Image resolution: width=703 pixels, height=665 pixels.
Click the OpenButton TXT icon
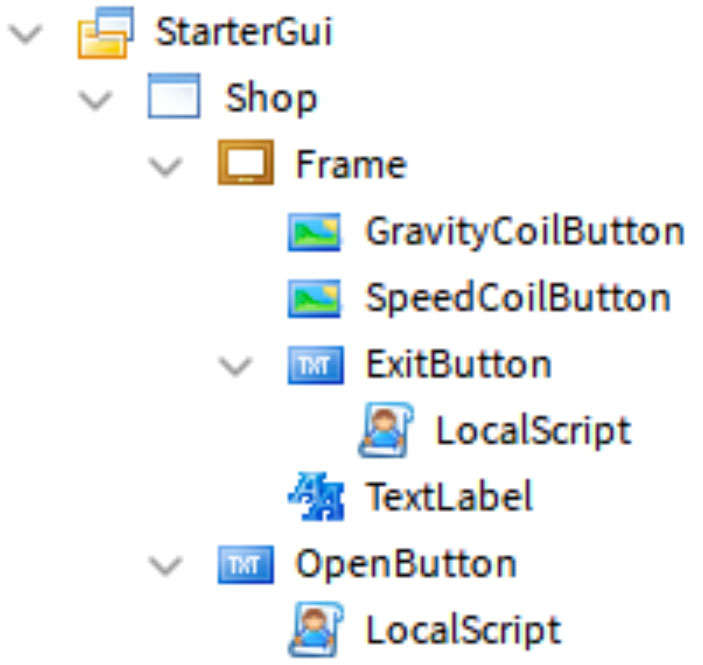(246, 564)
